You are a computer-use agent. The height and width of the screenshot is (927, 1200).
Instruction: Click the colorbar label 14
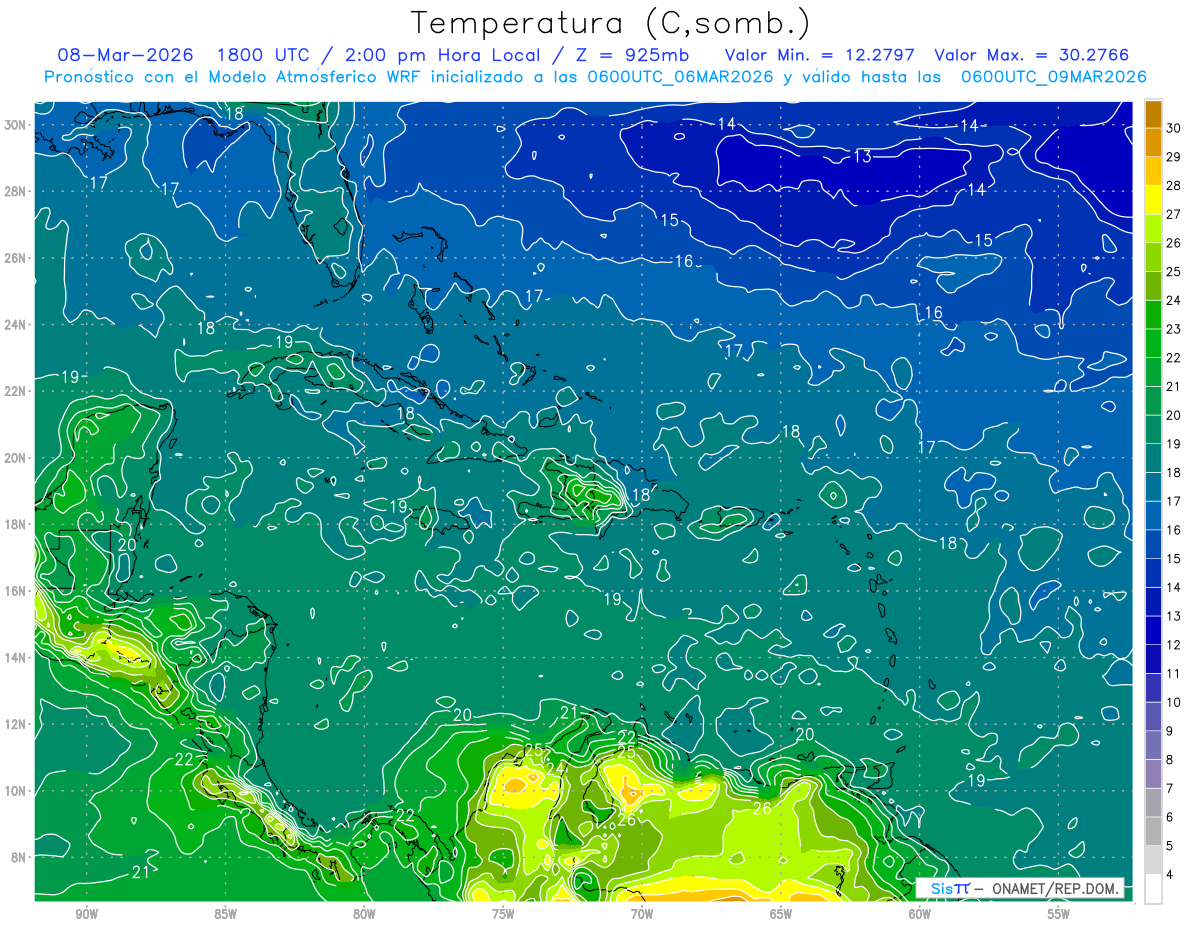coord(1174,587)
